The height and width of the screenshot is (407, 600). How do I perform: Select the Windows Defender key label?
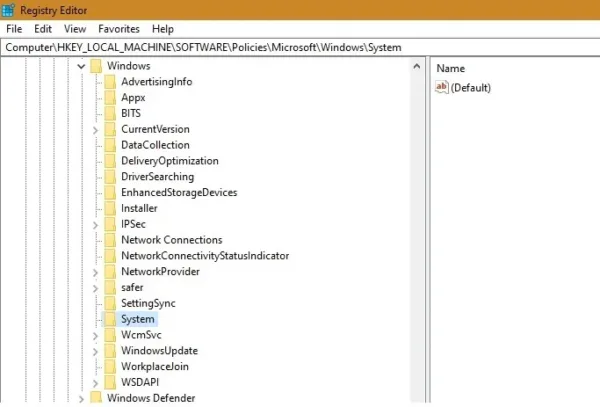click(x=151, y=398)
